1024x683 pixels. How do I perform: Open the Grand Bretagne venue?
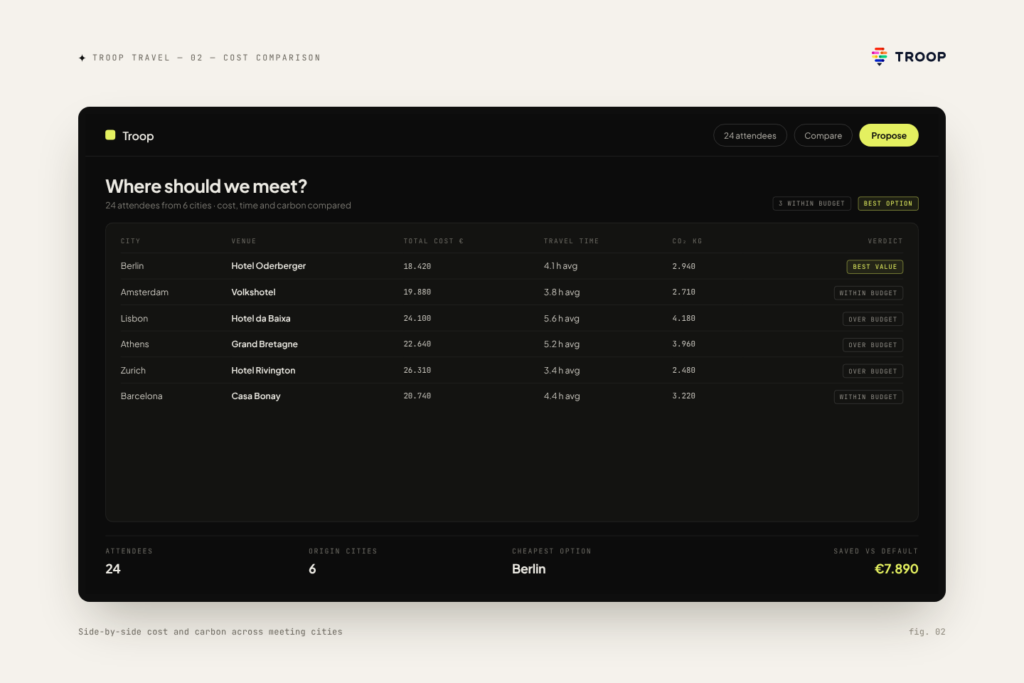click(x=264, y=344)
